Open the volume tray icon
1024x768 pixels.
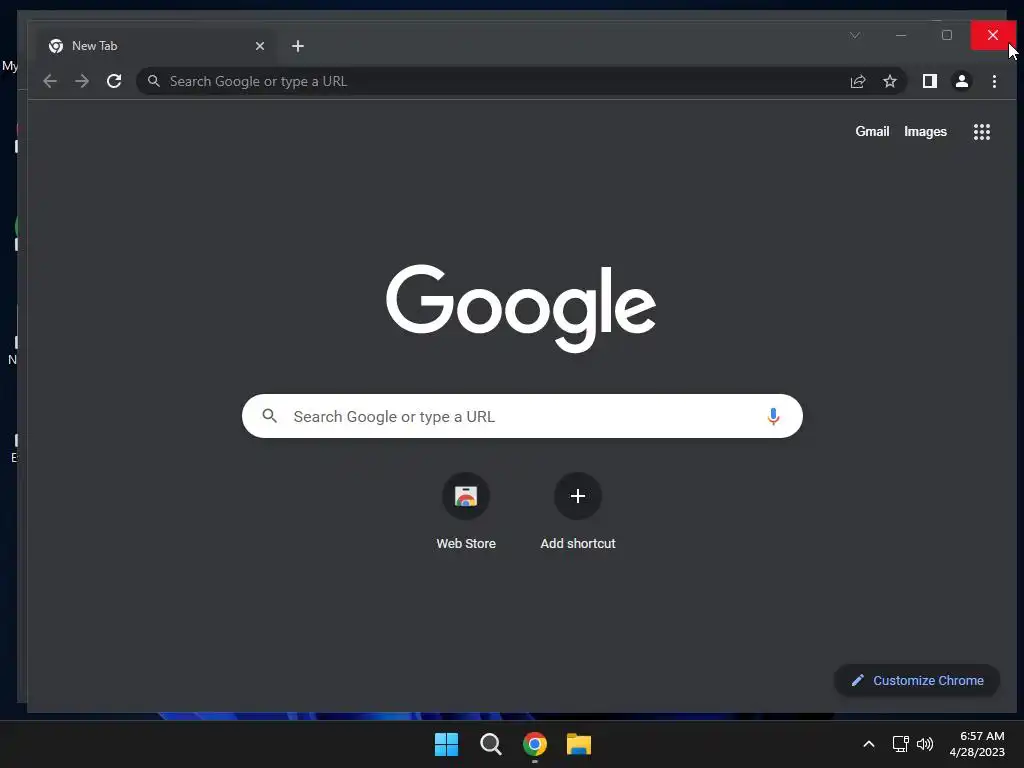pos(925,744)
